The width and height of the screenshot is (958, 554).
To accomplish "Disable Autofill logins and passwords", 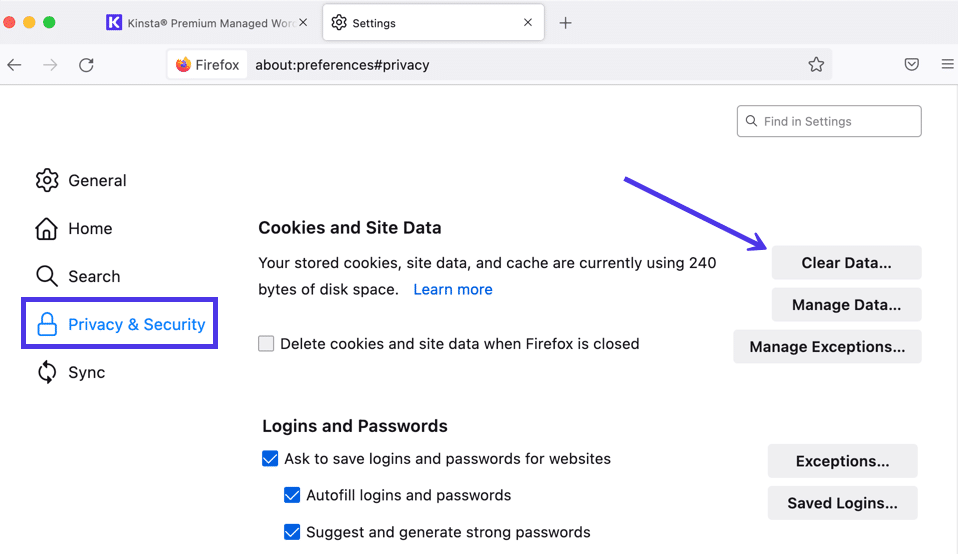I will click(292, 495).
